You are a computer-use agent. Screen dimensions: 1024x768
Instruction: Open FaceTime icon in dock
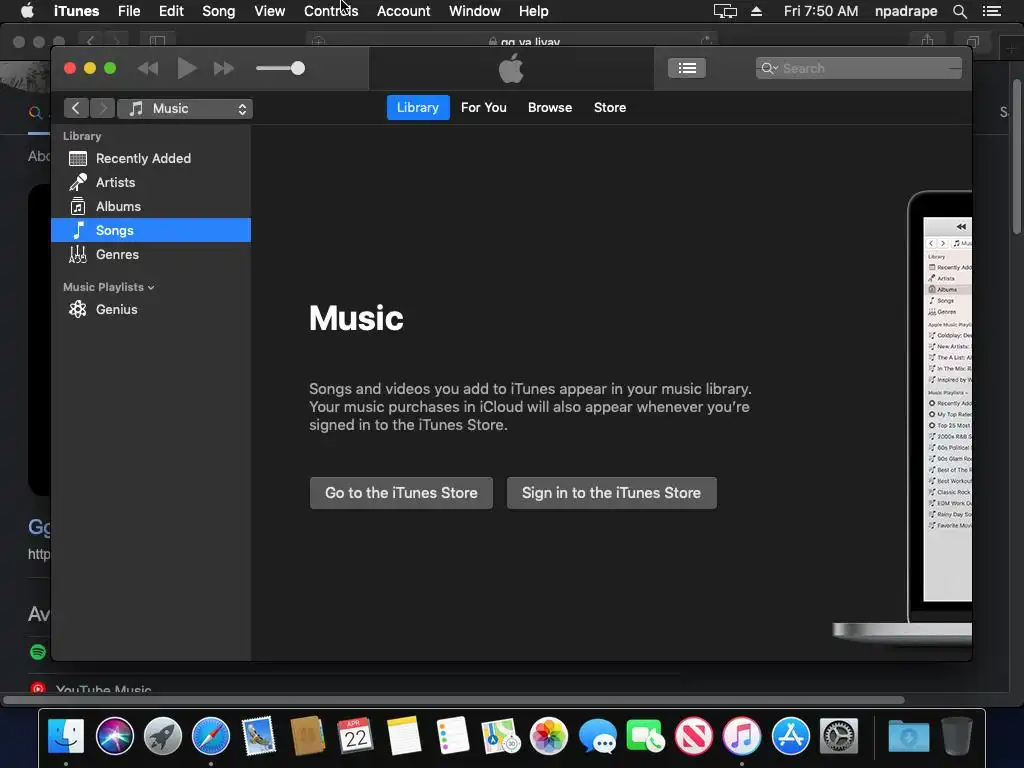(645, 736)
